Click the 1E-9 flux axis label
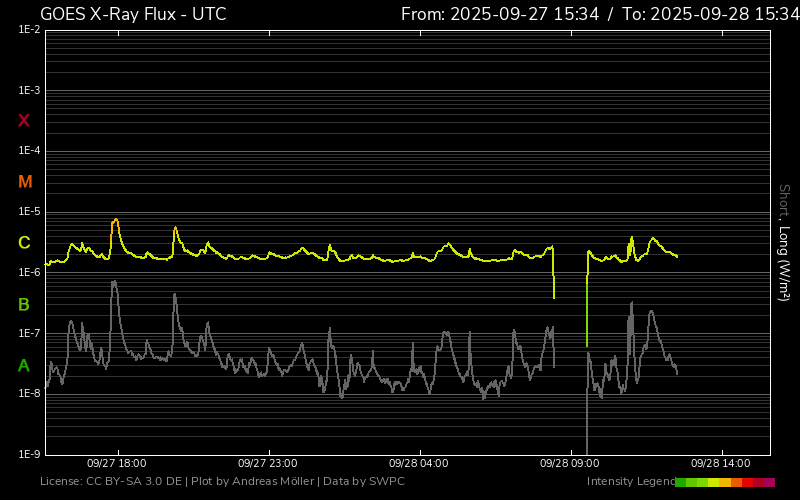This screenshot has height=500, width=800. tap(29, 454)
